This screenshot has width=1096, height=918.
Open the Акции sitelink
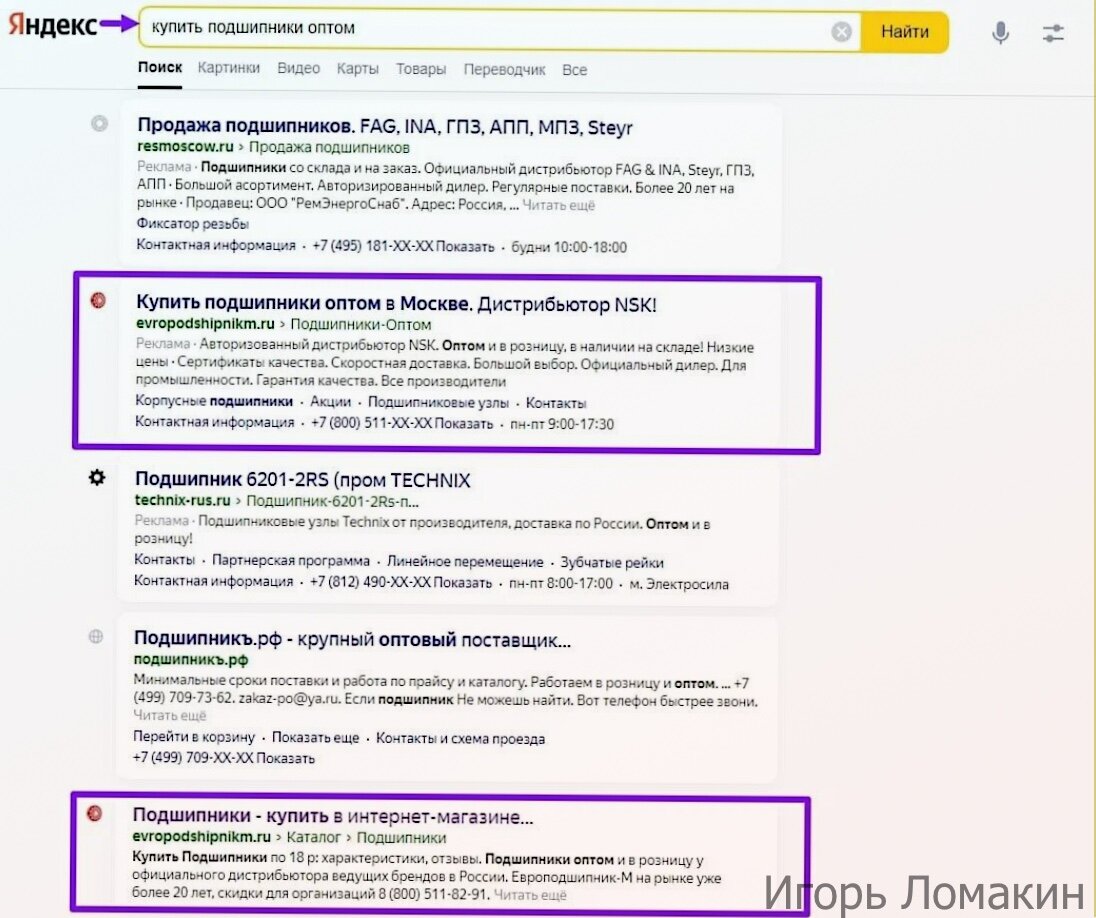pos(331,402)
